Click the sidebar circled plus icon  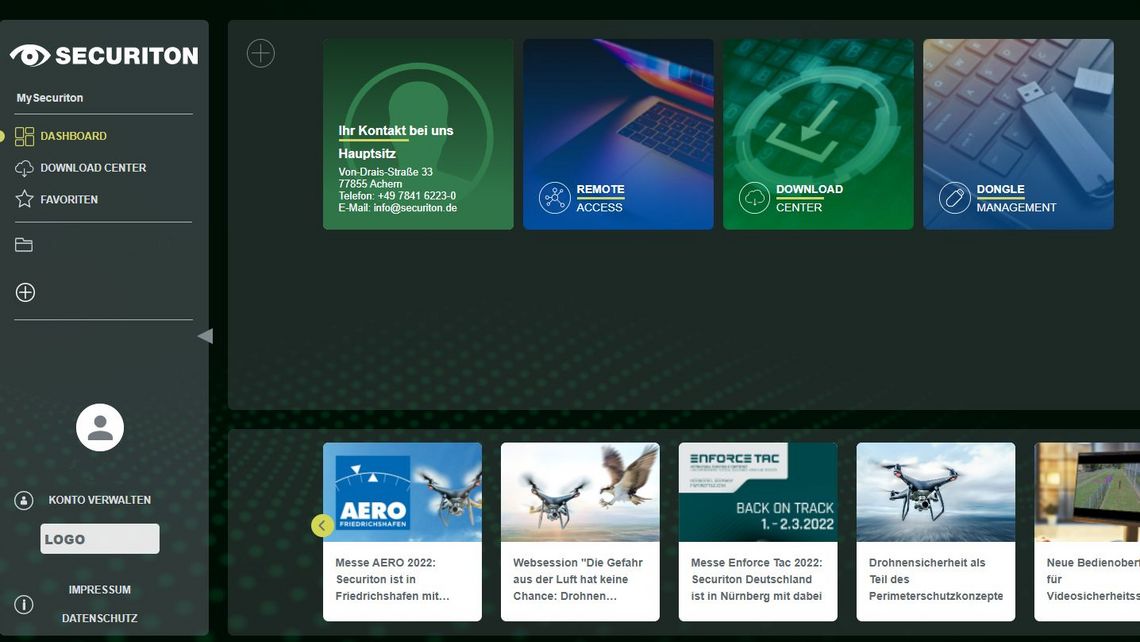(x=25, y=292)
